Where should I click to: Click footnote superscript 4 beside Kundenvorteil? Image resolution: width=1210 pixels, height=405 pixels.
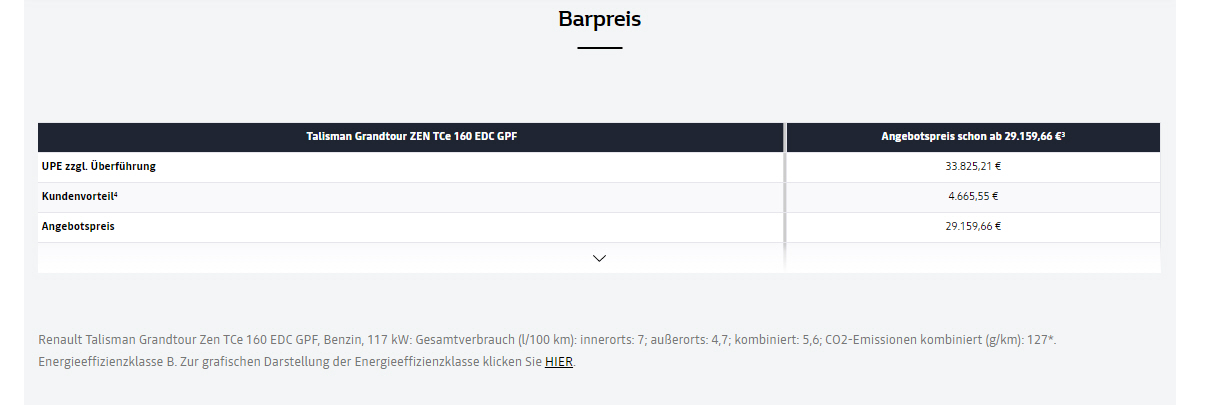pyautogui.click(x=116, y=194)
